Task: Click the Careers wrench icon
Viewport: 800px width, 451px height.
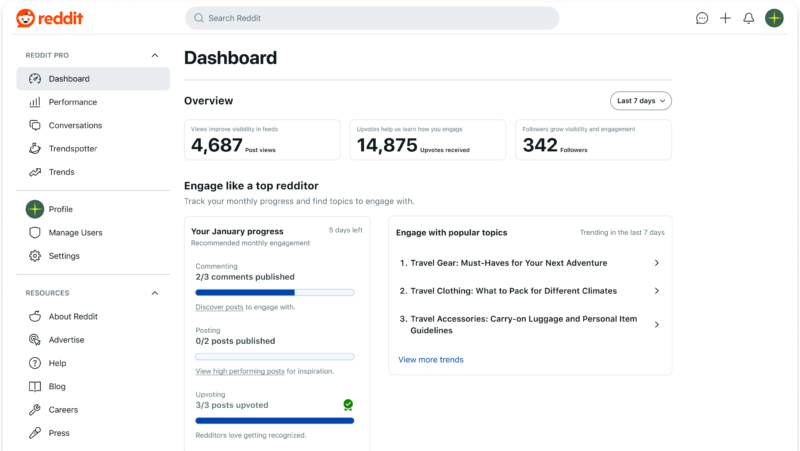Action: click(35, 410)
